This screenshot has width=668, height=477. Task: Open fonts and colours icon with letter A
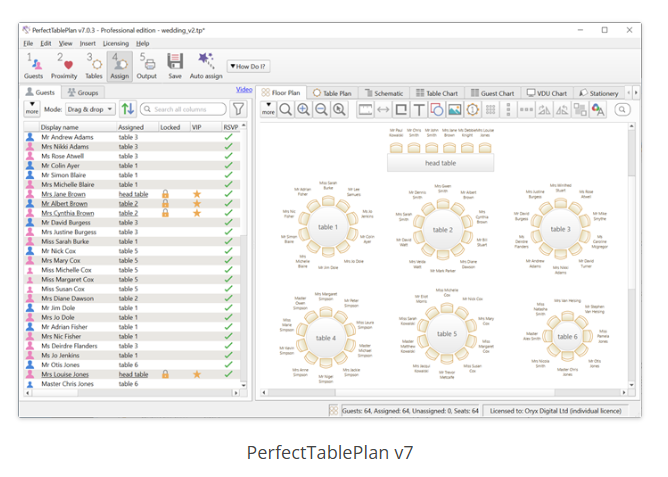point(598,110)
